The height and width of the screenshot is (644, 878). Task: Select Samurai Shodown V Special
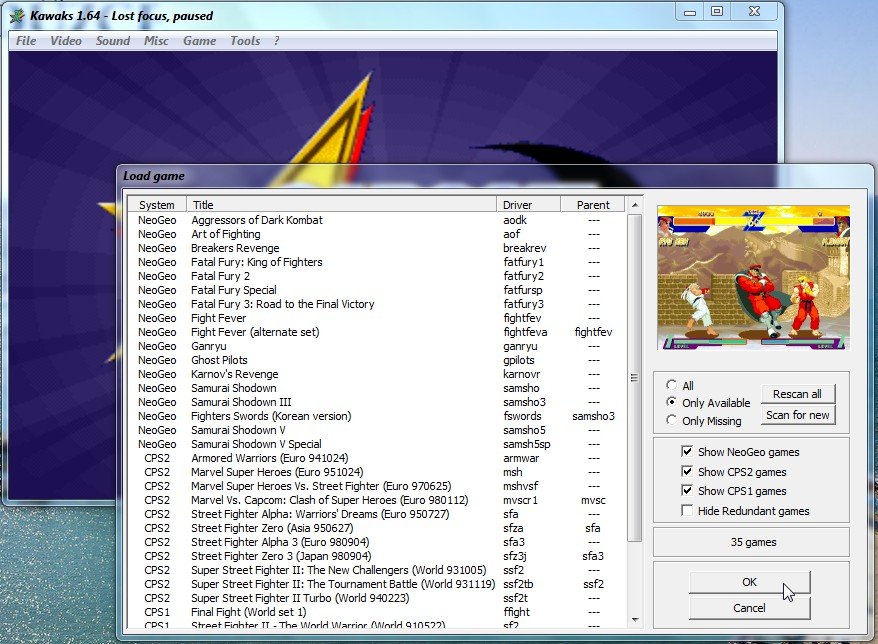[x=376, y=444]
